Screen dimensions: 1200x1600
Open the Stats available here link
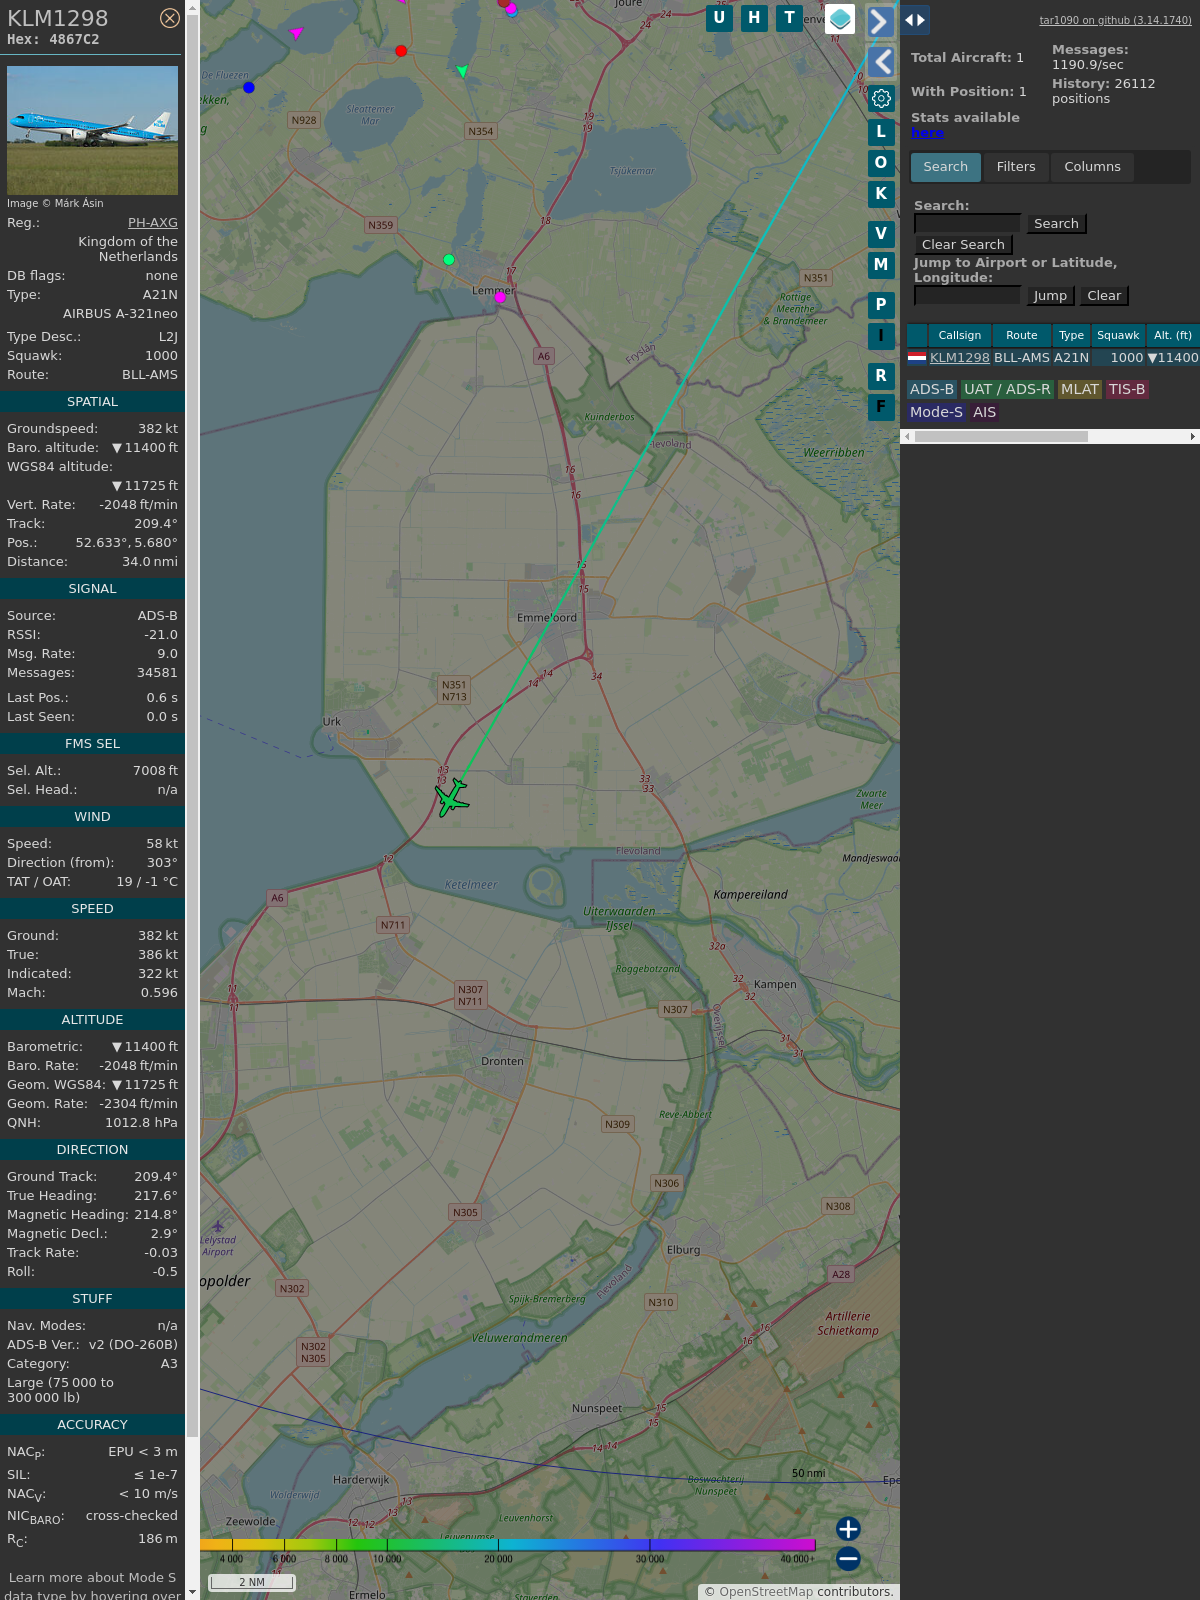927,133
